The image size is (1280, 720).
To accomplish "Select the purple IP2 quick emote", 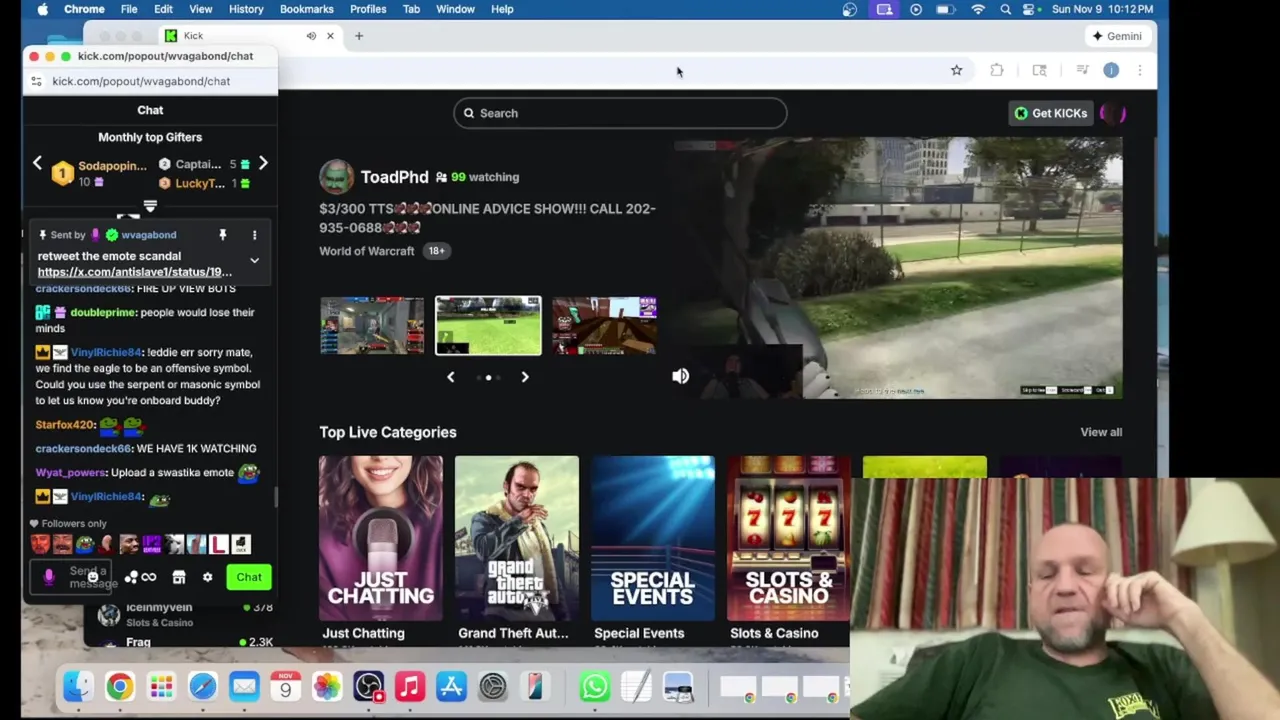I will click(x=152, y=544).
